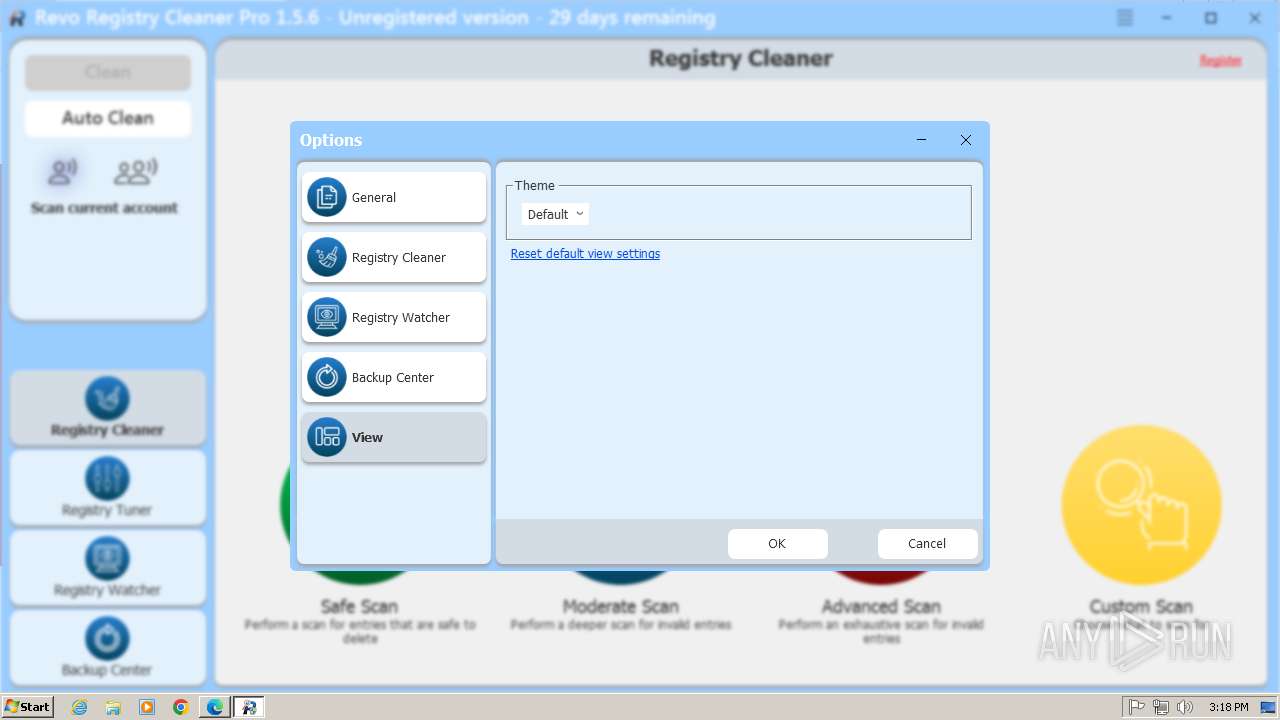Close the Options dialog

coord(966,140)
